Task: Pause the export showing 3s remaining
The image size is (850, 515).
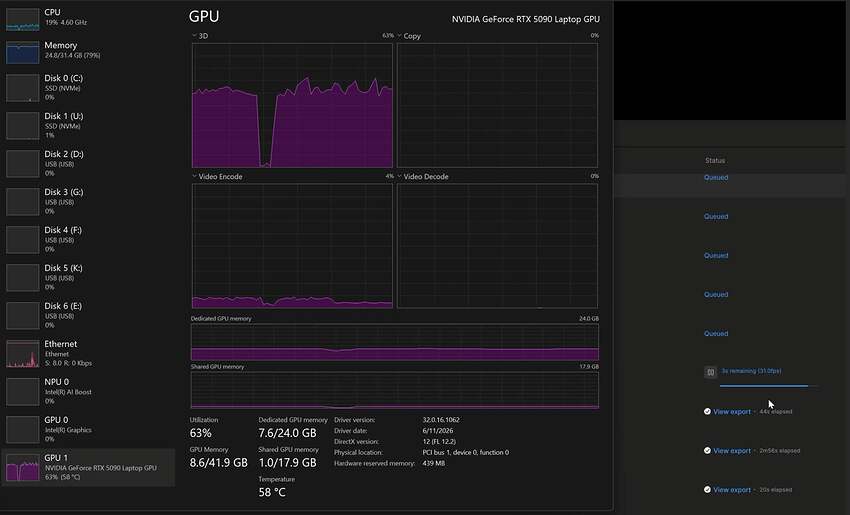Action: pyautogui.click(x=710, y=372)
